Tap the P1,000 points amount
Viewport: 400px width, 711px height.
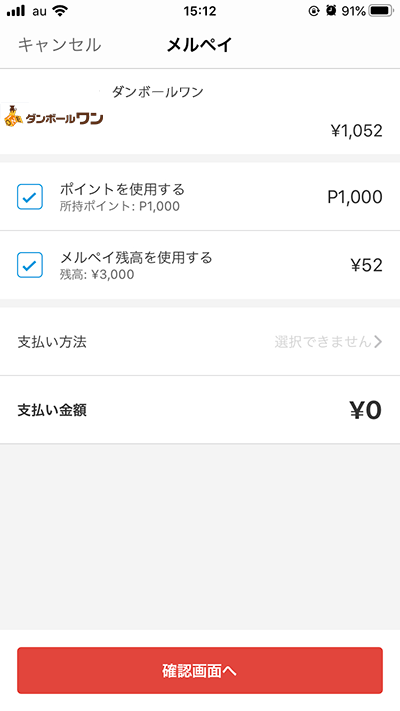click(x=355, y=197)
